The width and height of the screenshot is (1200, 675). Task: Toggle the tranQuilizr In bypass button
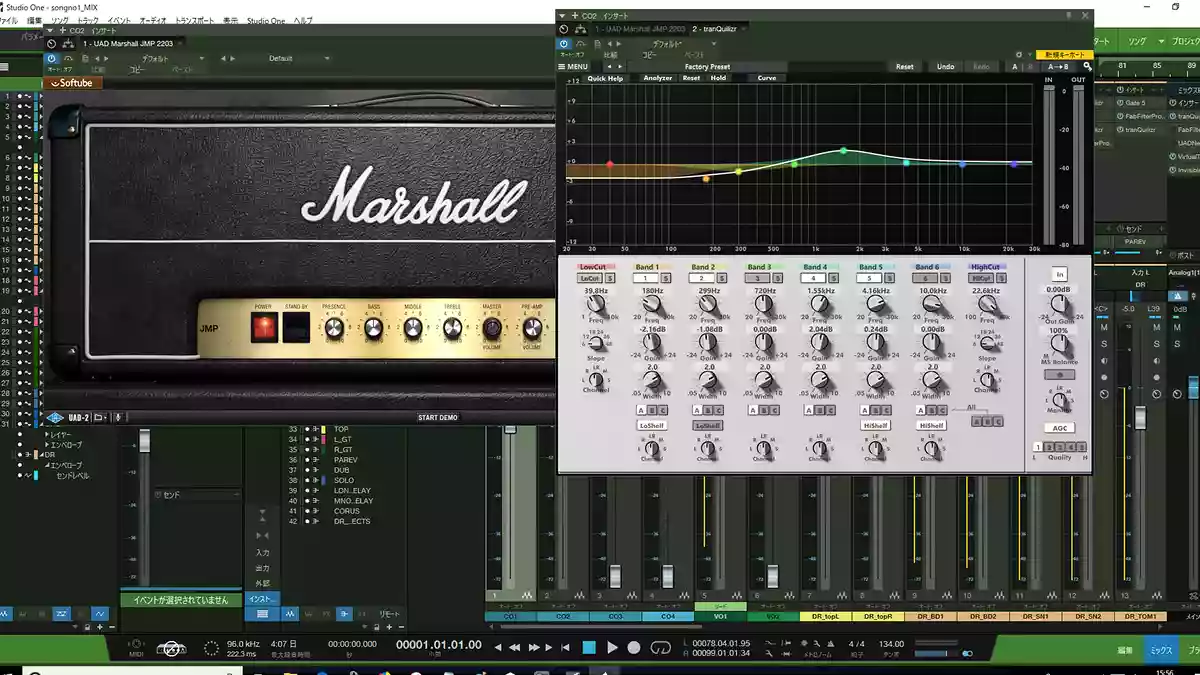[x=1059, y=274]
